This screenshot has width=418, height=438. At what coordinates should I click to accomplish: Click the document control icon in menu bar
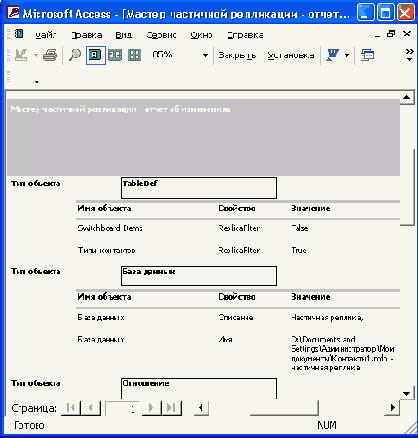pyautogui.click(x=19, y=34)
